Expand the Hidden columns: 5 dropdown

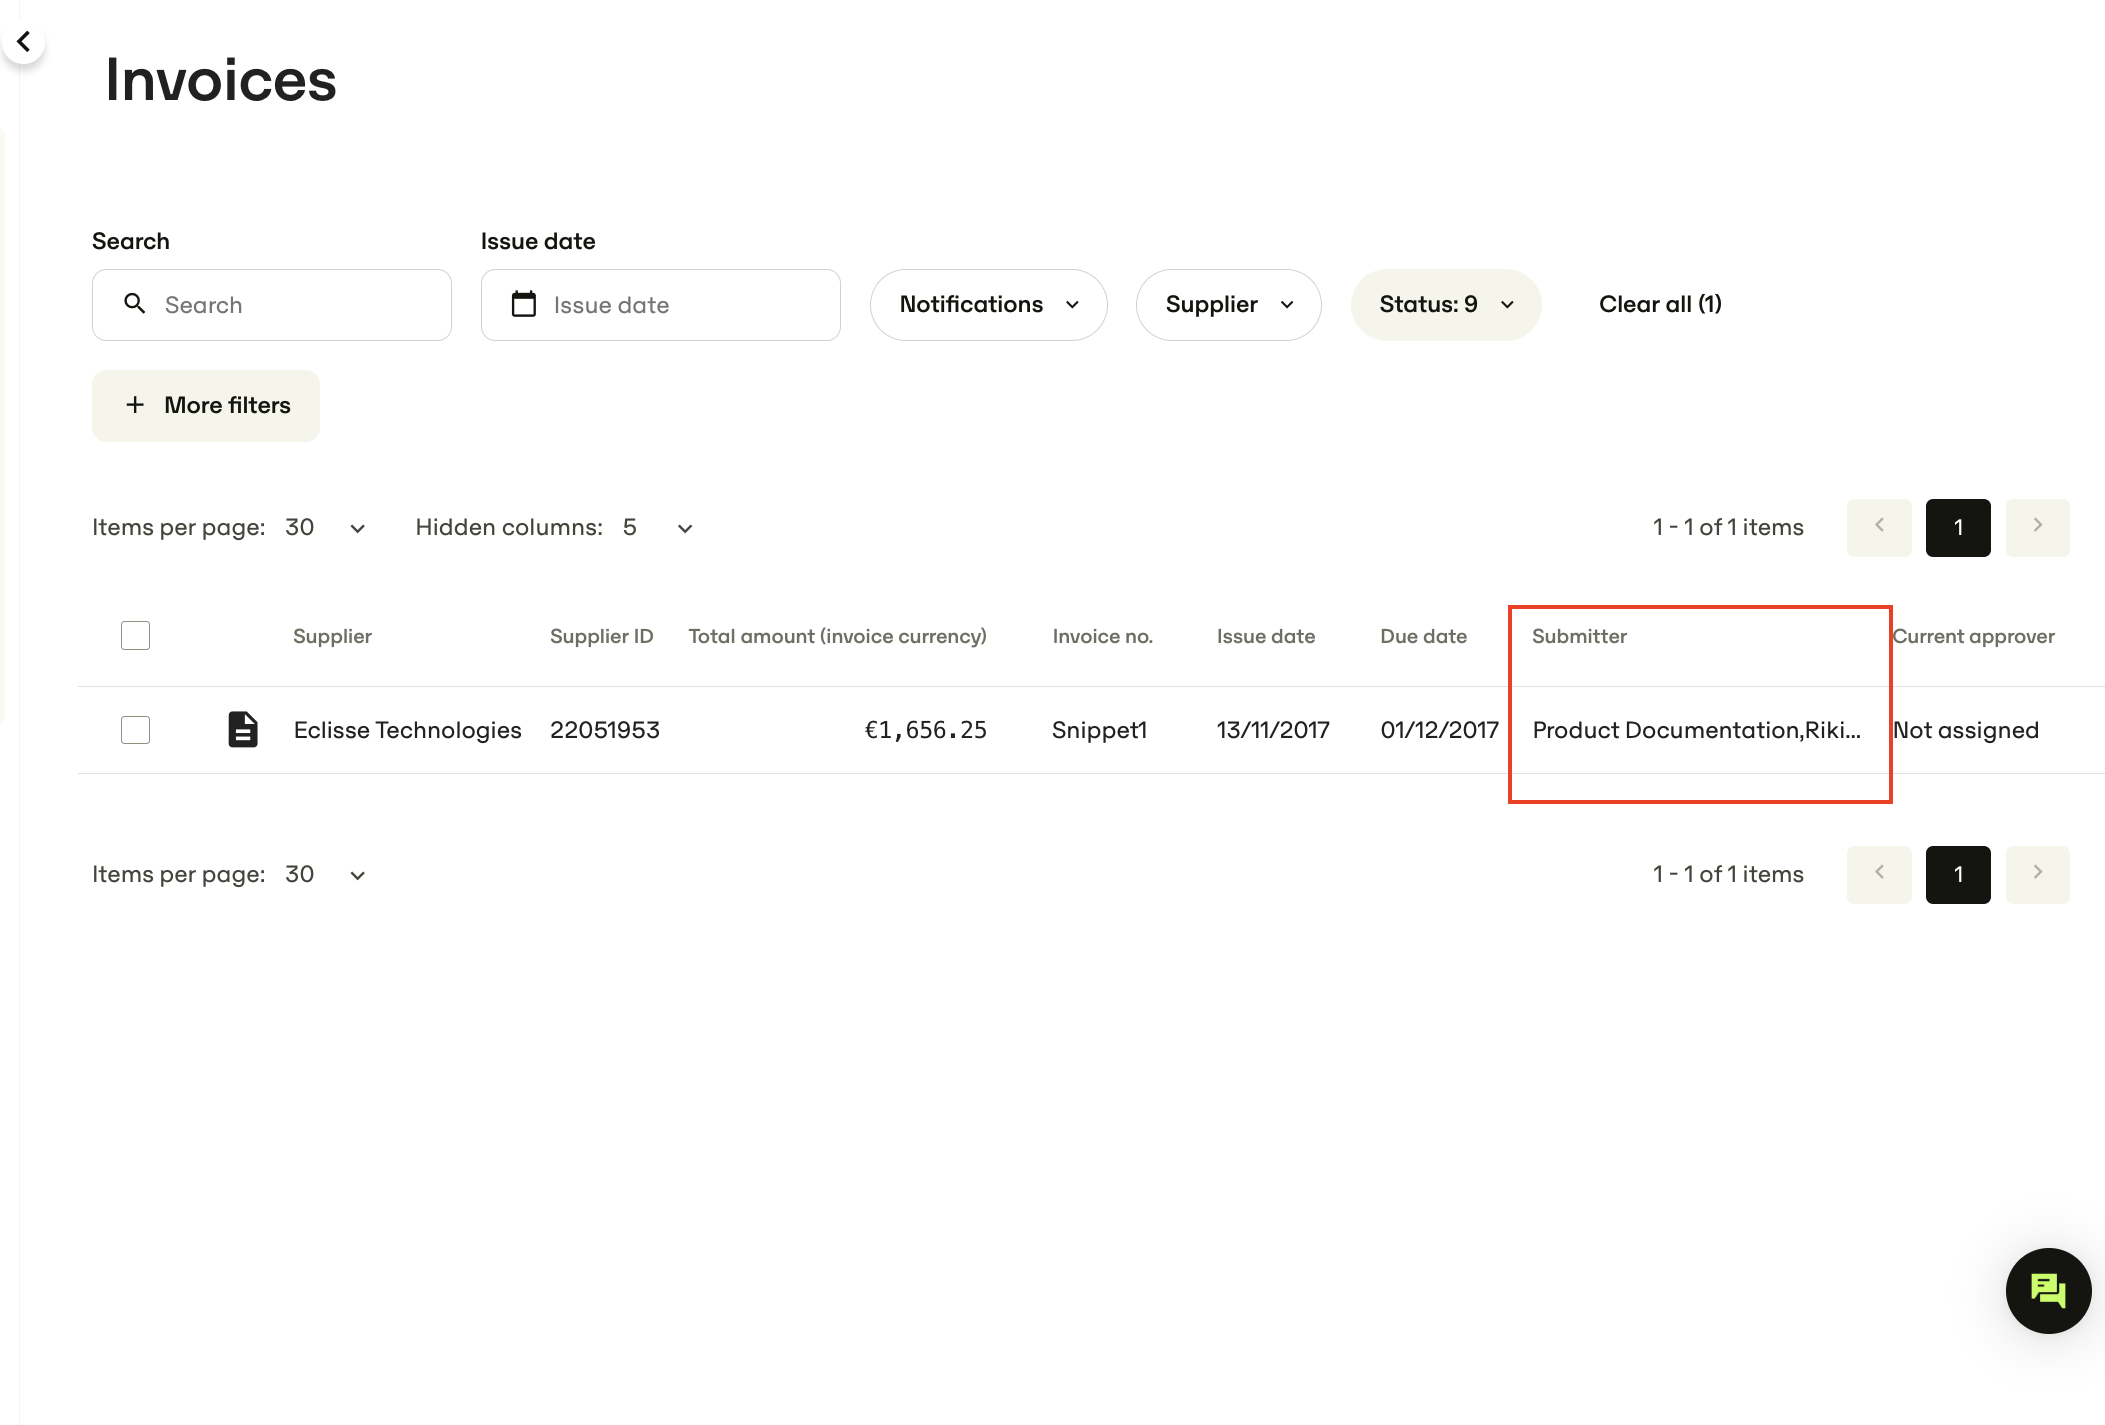pyautogui.click(x=657, y=527)
